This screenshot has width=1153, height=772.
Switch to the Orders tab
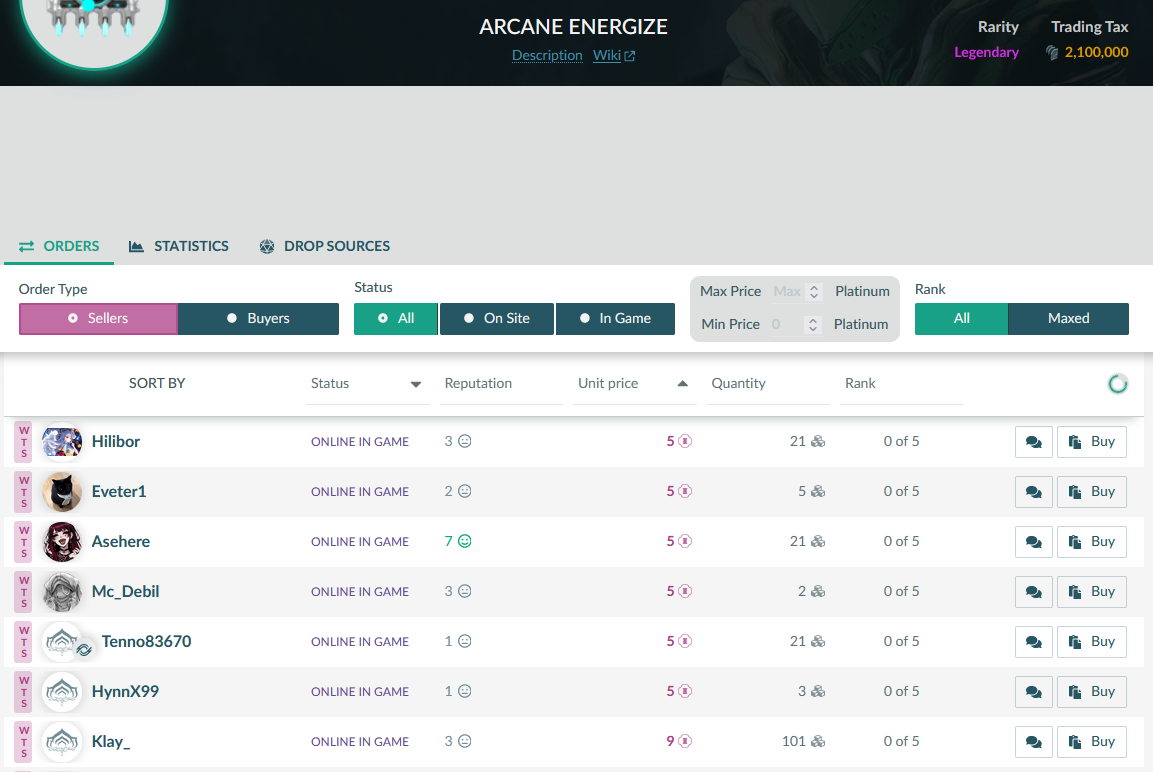(x=59, y=246)
